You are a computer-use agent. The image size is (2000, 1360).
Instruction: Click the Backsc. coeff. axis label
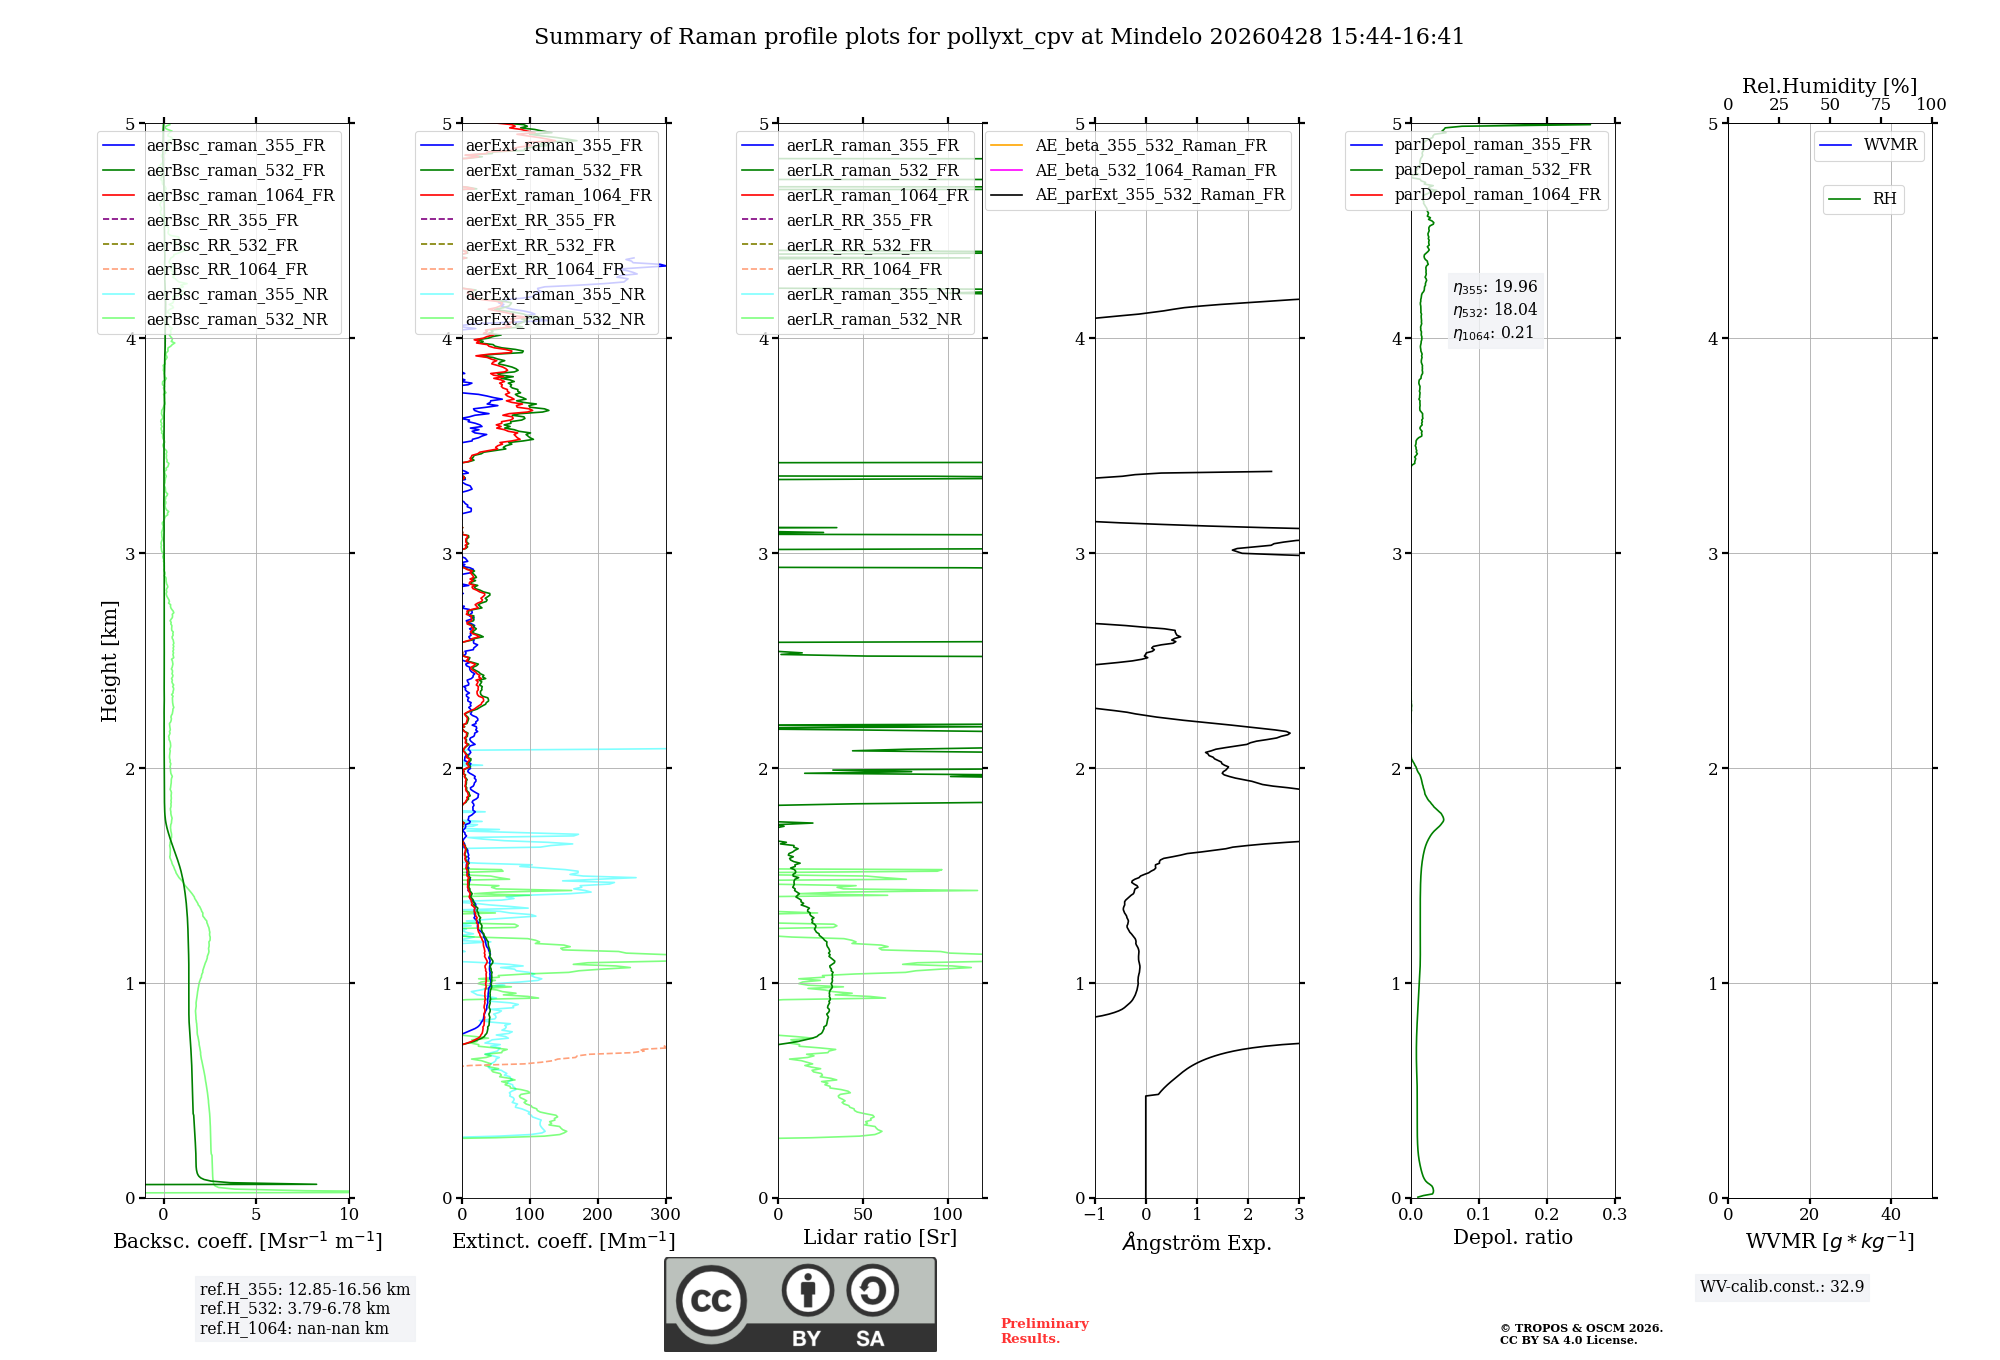click(247, 1241)
